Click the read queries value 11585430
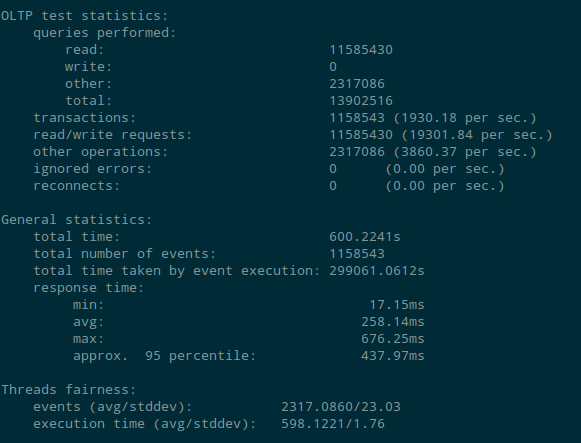 click(361, 50)
